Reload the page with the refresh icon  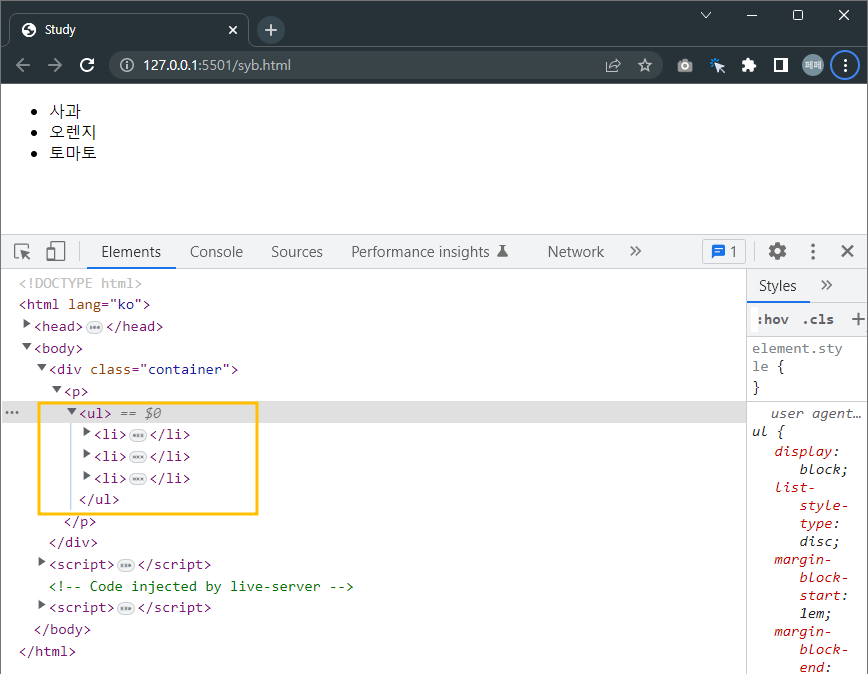87,65
